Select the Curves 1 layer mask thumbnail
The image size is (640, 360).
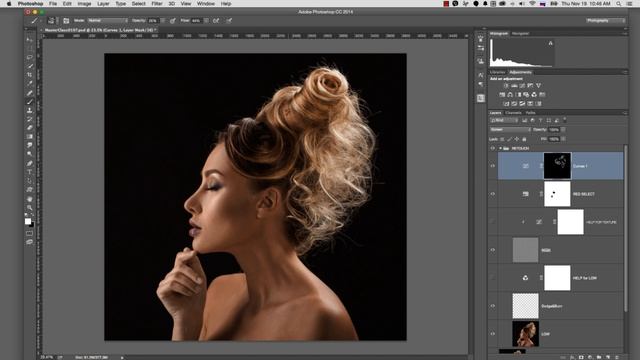click(x=557, y=166)
